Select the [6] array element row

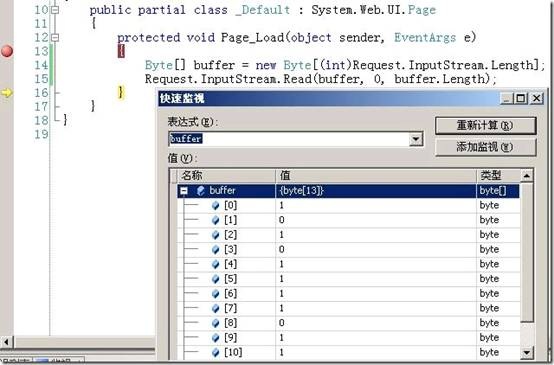tap(348, 294)
